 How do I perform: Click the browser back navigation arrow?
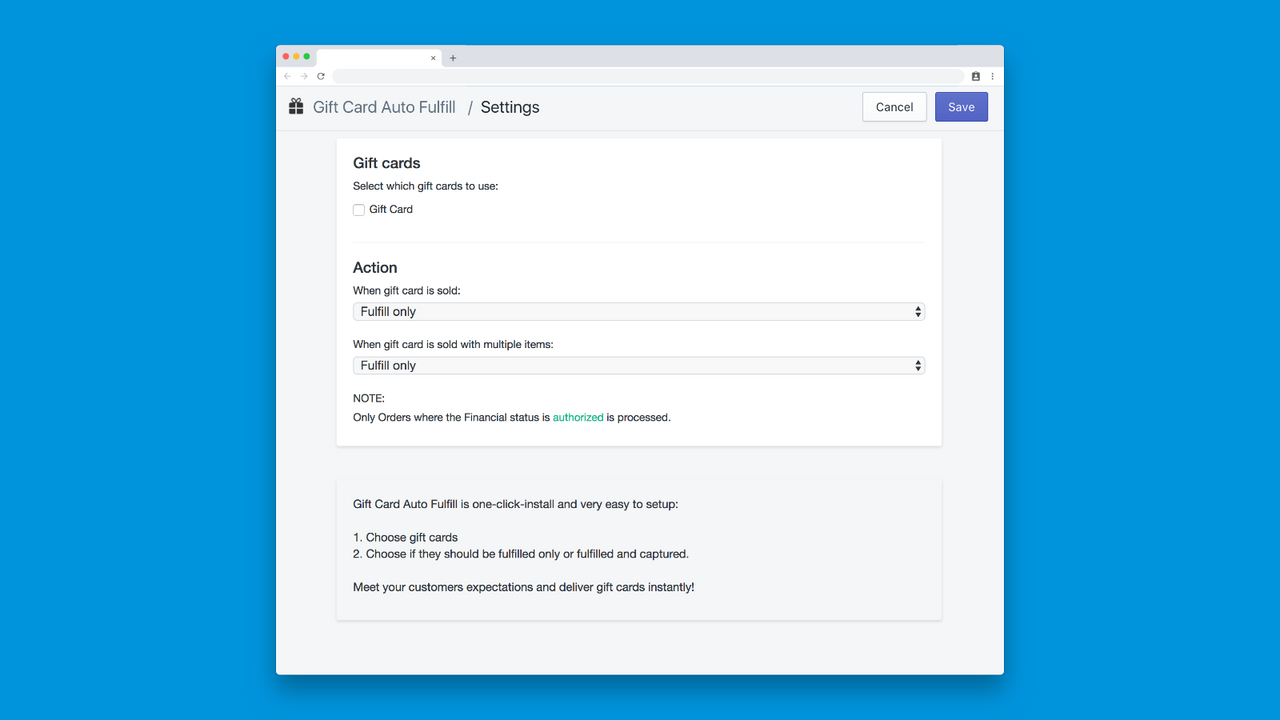pyautogui.click(x=287, y=75)
